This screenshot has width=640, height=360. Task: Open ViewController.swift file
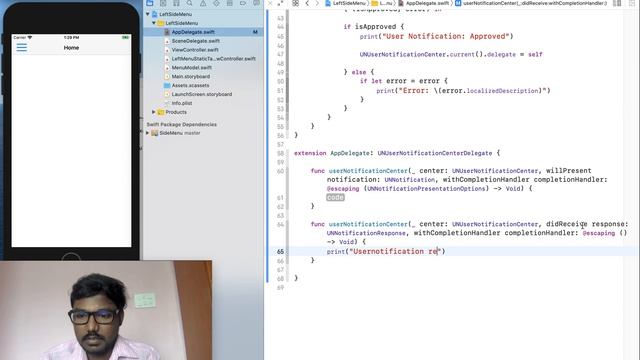coord(195,50)
